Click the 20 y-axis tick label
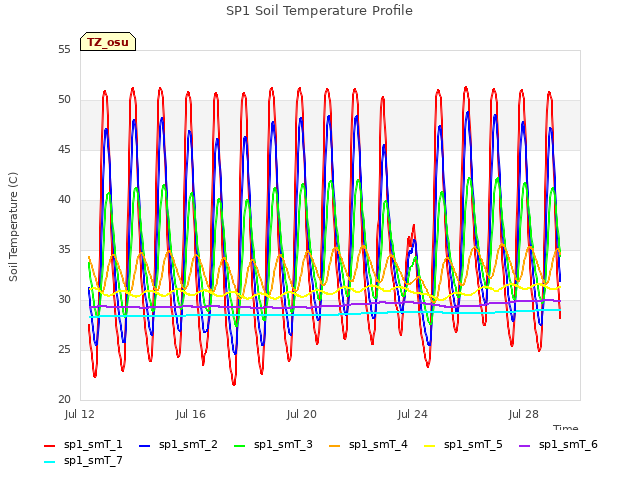This screenshot has width=640, height=480. click(64, 400)
